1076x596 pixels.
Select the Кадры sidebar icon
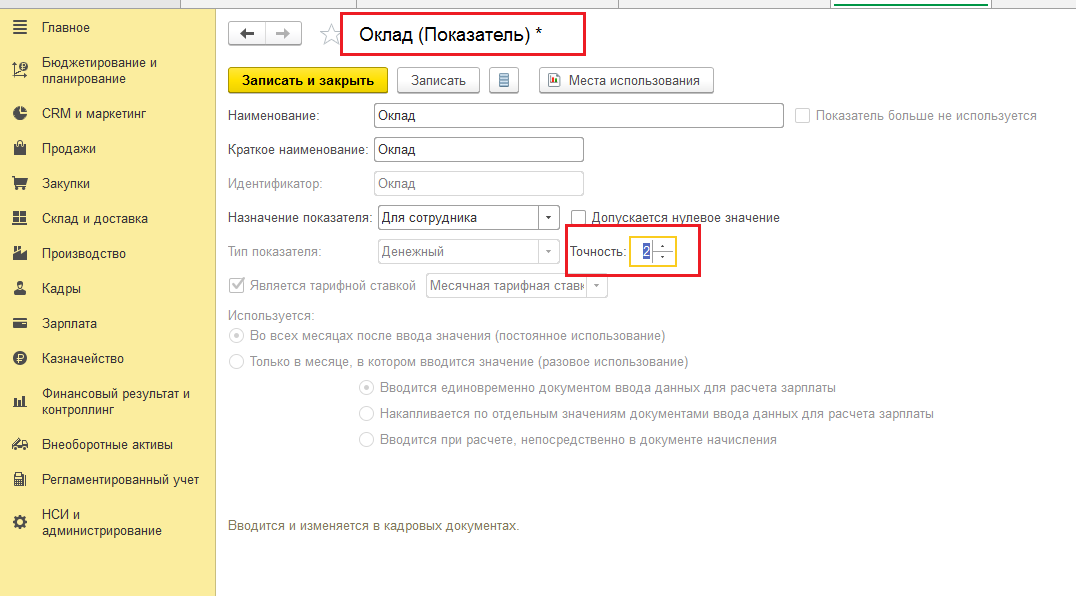click(x=22, y=289)
